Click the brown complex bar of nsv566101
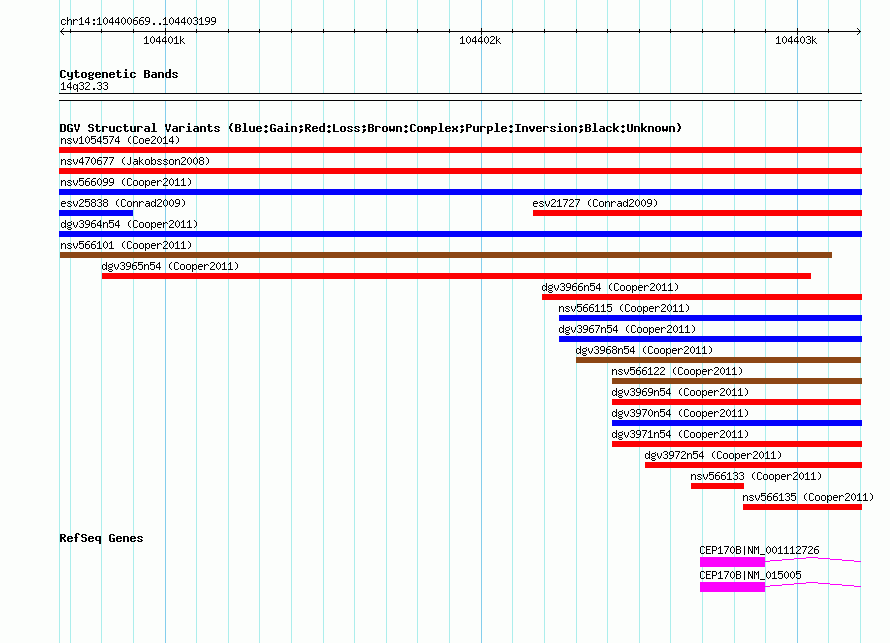 pos(446,255)
